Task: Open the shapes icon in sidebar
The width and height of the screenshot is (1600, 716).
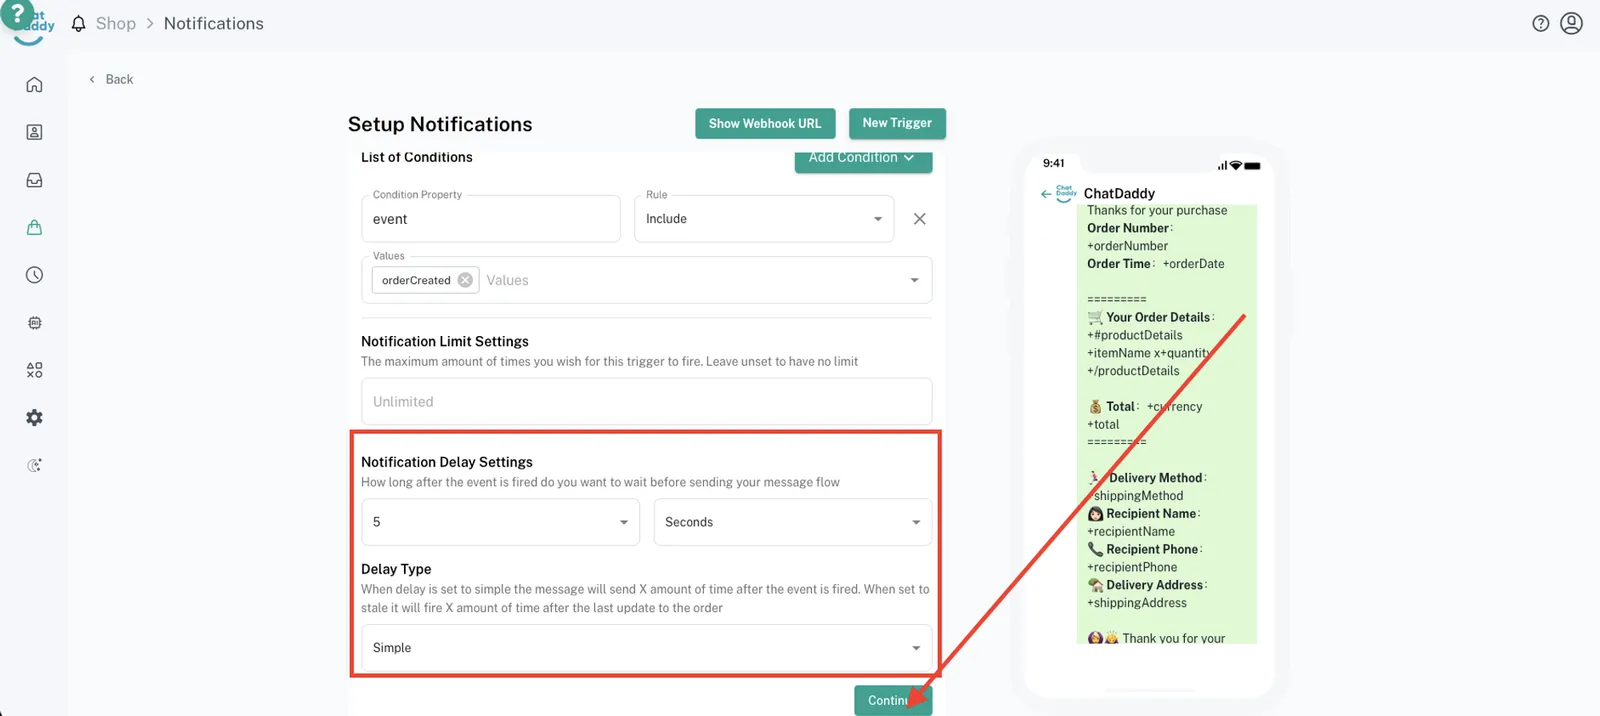Action: pyautogui.click(x=34, y=370)
